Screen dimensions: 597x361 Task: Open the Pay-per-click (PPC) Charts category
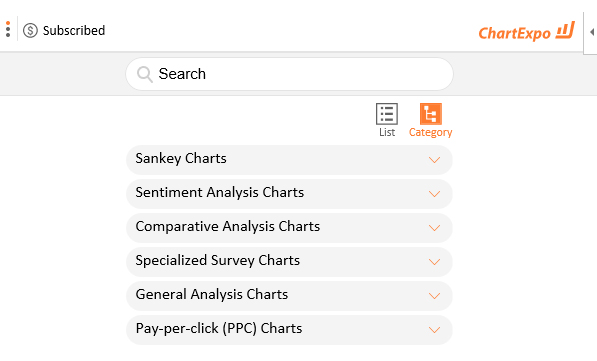(x=289, y=330)
